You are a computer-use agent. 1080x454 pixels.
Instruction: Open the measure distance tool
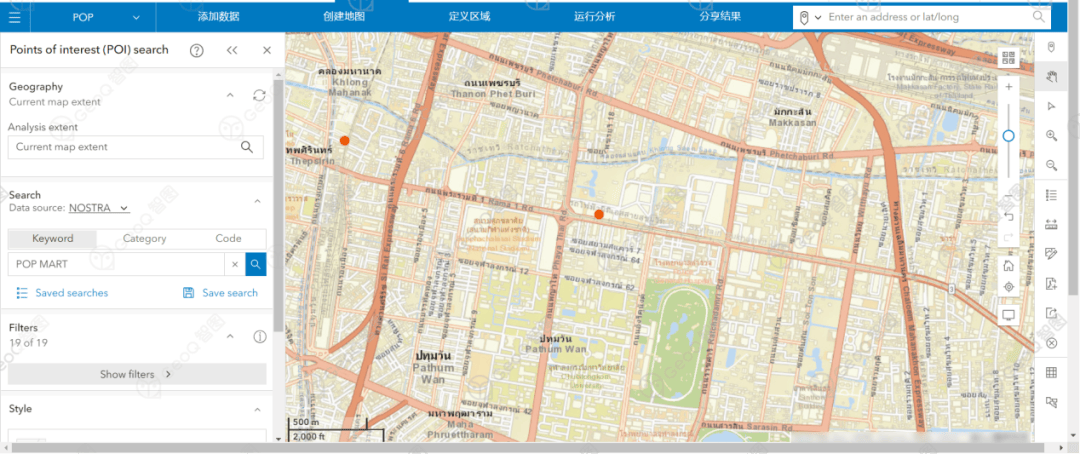click(1051, 225)
